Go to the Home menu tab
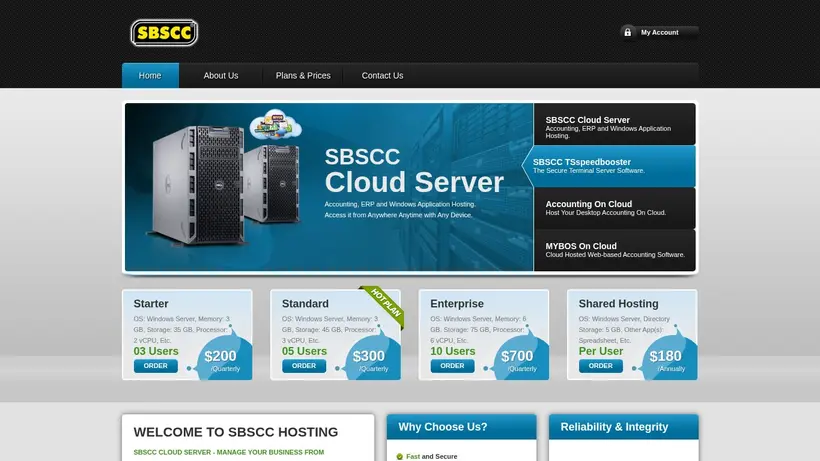This screenshot has height=461, width=820. point(150,75)
